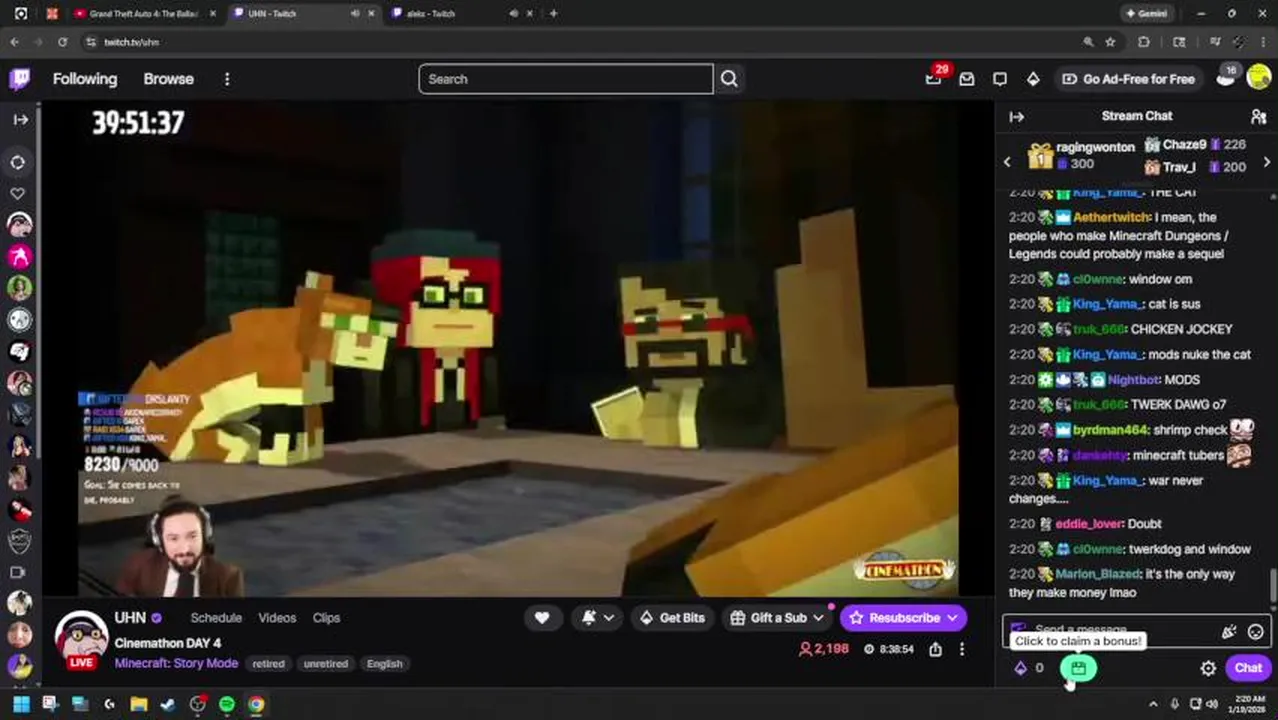Open the Following page
This screenshot has width=1278, height=720.
point(85,79)
